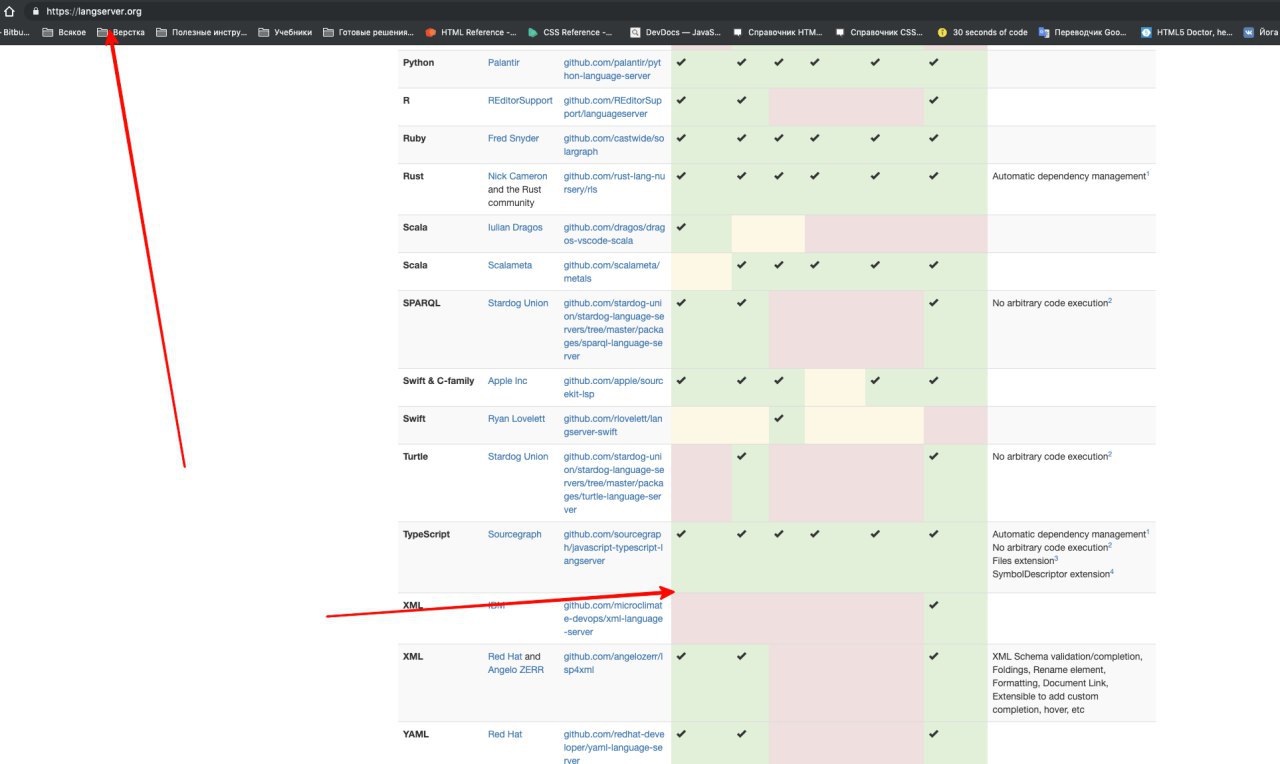Click the Swift & C-family language cell
This screenshot has width=1280, height=764.
click(440, 388)
